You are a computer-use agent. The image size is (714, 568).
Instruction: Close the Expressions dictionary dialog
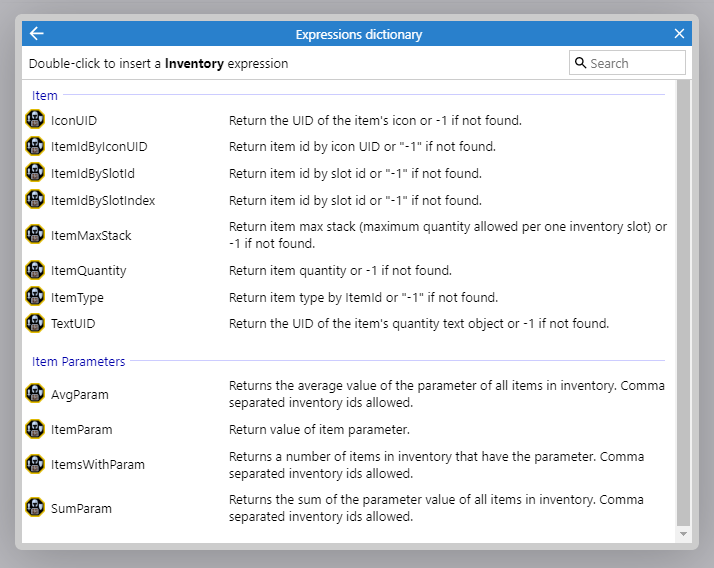pos(680,34)
